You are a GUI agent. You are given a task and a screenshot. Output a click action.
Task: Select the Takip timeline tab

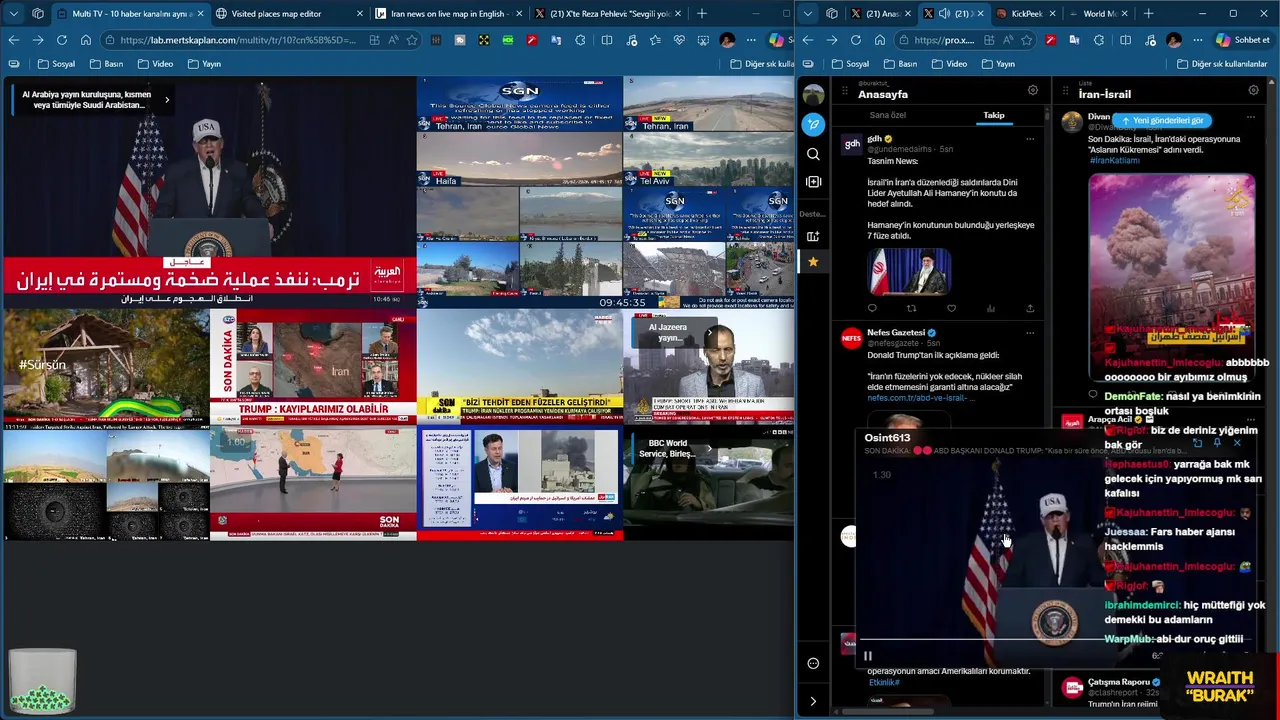(993, 115)
